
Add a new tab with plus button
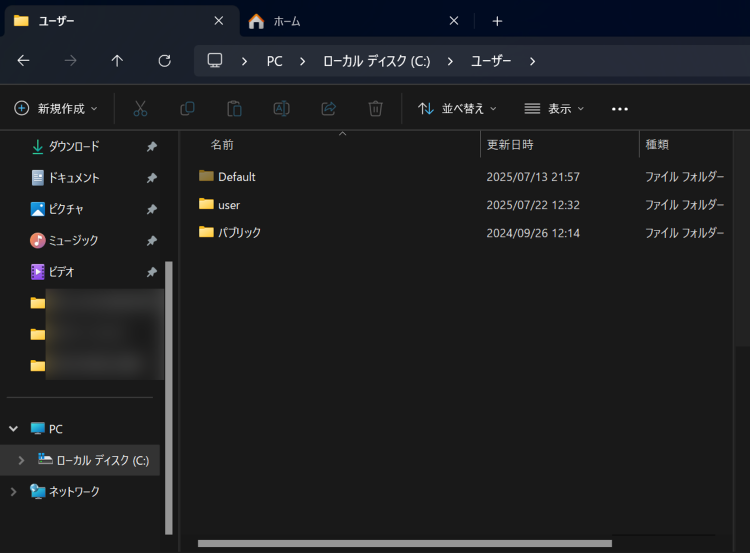tap(497, 21)
